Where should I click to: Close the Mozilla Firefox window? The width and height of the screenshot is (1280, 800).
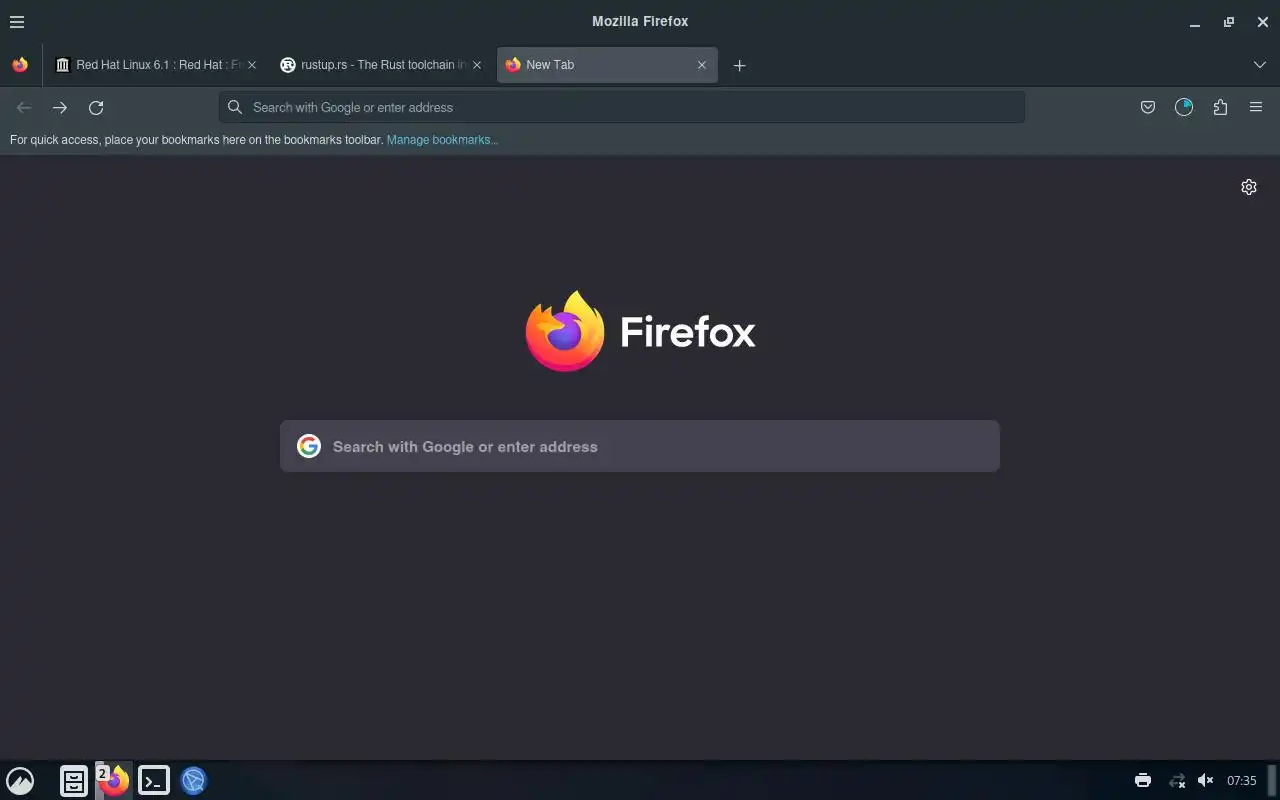point(1262,22)
